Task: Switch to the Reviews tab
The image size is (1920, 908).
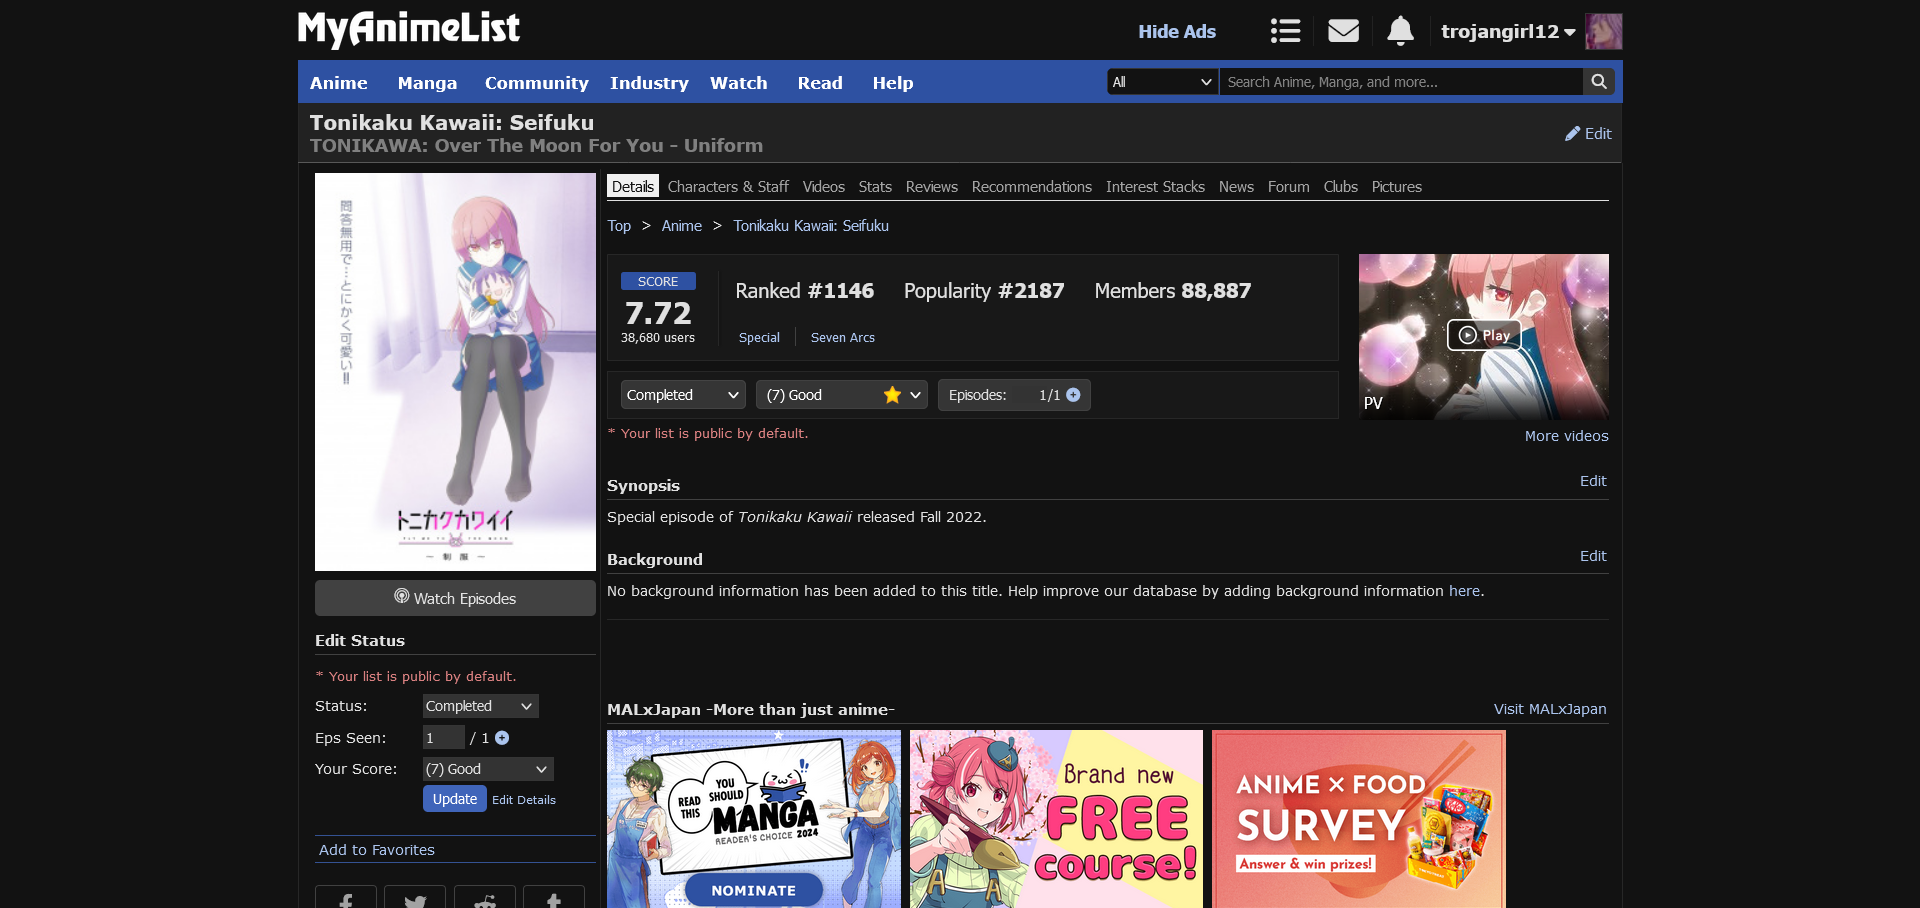Action: coord(932,187)
